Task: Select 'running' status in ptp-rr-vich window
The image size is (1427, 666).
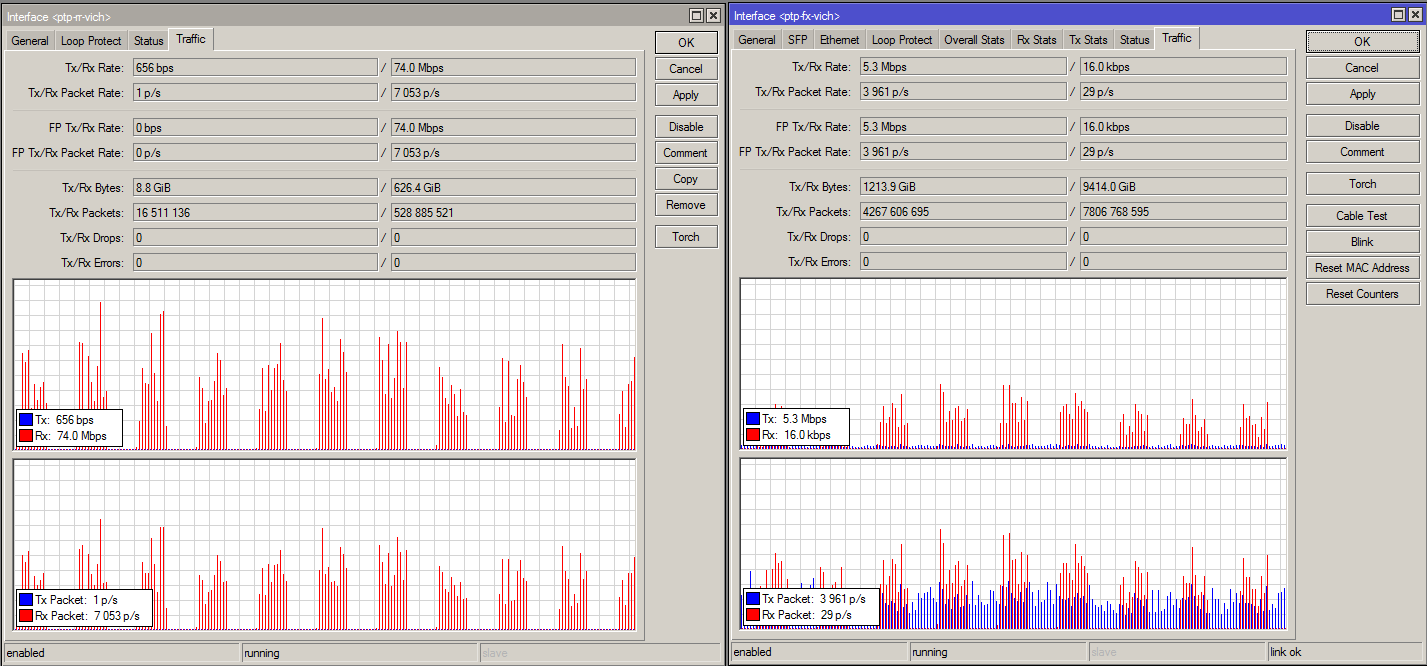Action: coord(359,653)
